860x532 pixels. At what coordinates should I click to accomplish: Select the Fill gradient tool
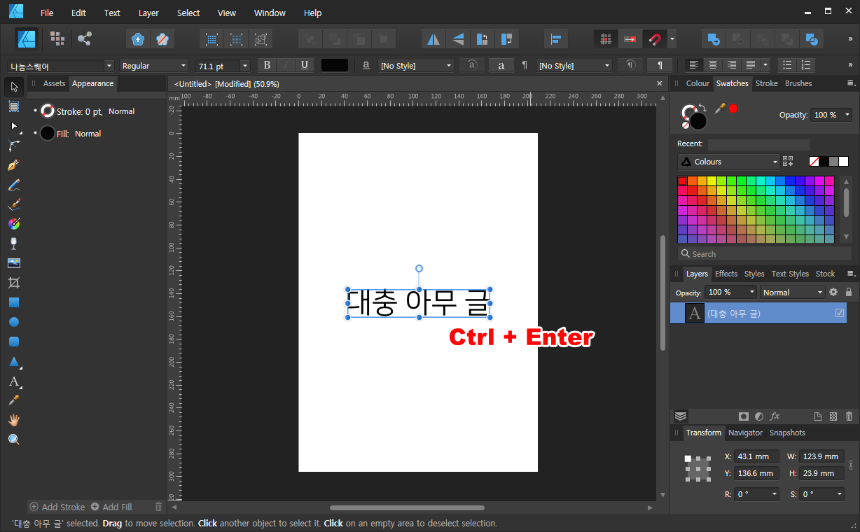coord(14,224)
